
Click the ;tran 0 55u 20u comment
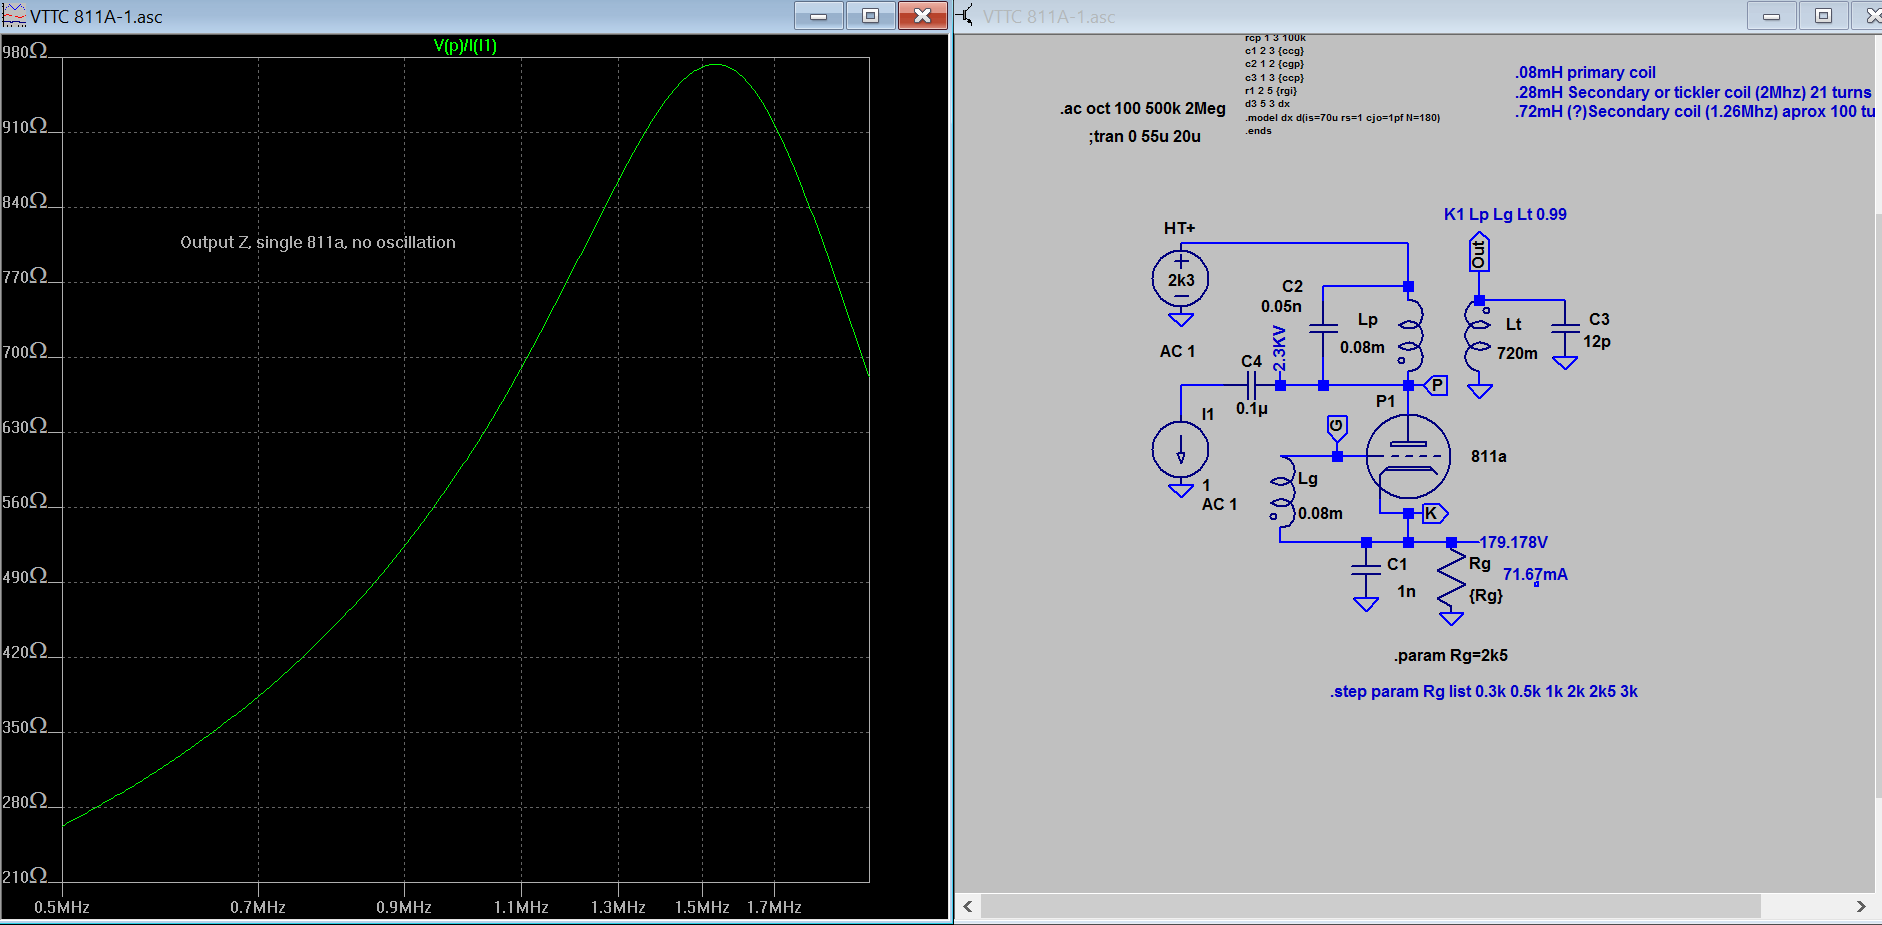(x=1145, y=136)
